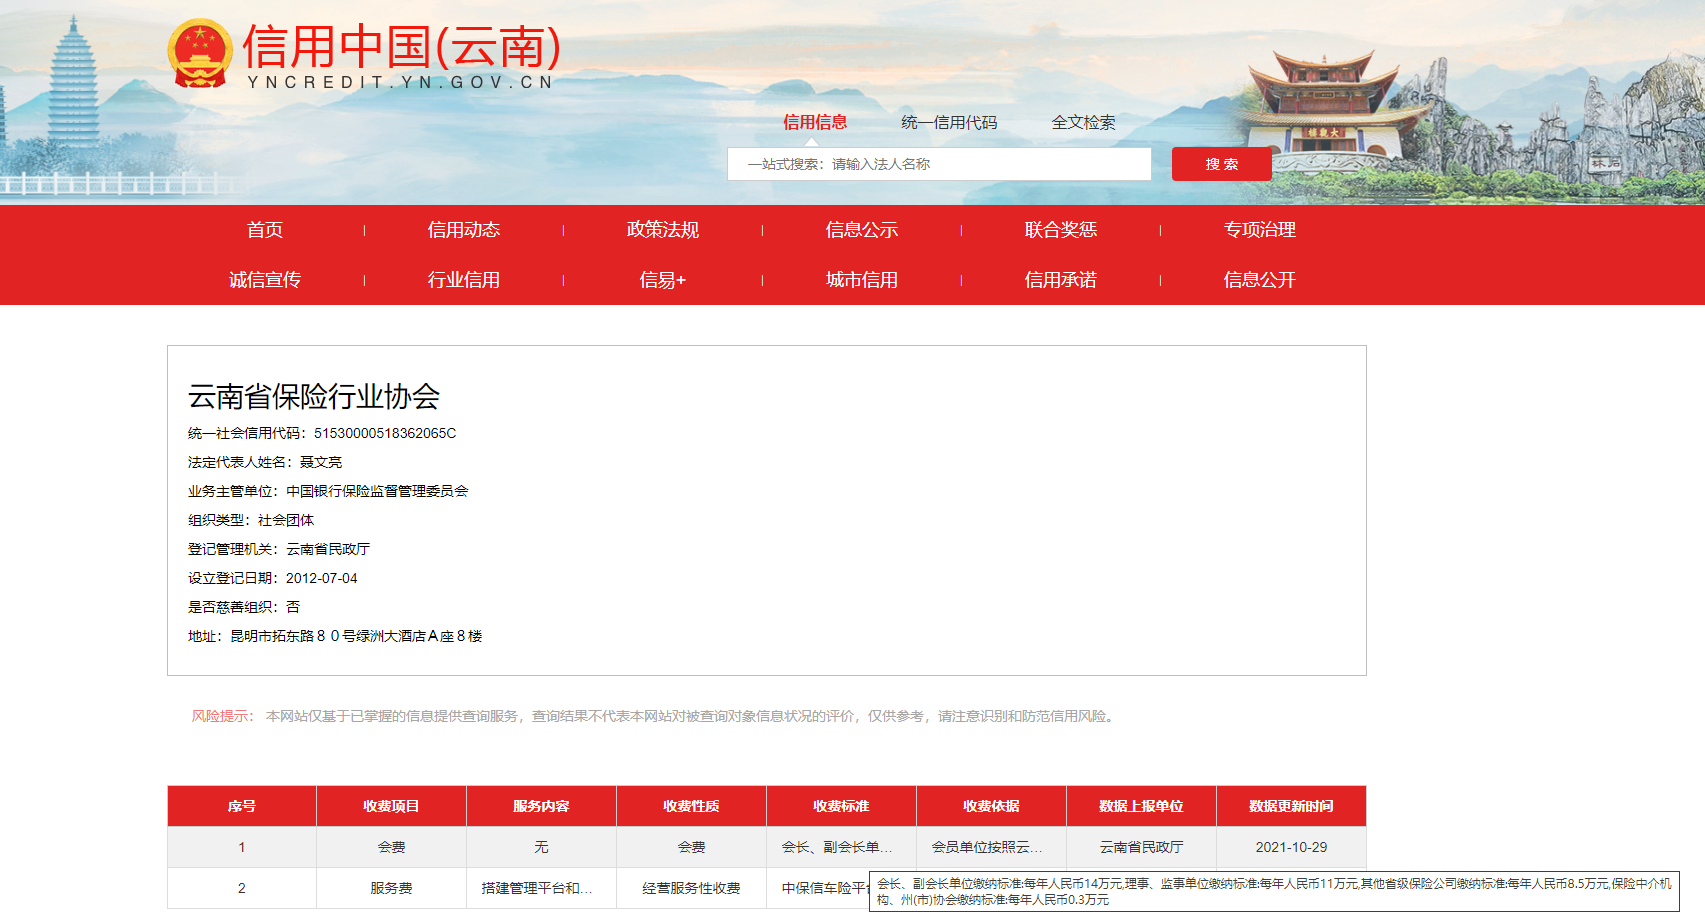Click the red 搜索 button
The height and width of the screenshot is (918, 1705).
click(1221, 164)
